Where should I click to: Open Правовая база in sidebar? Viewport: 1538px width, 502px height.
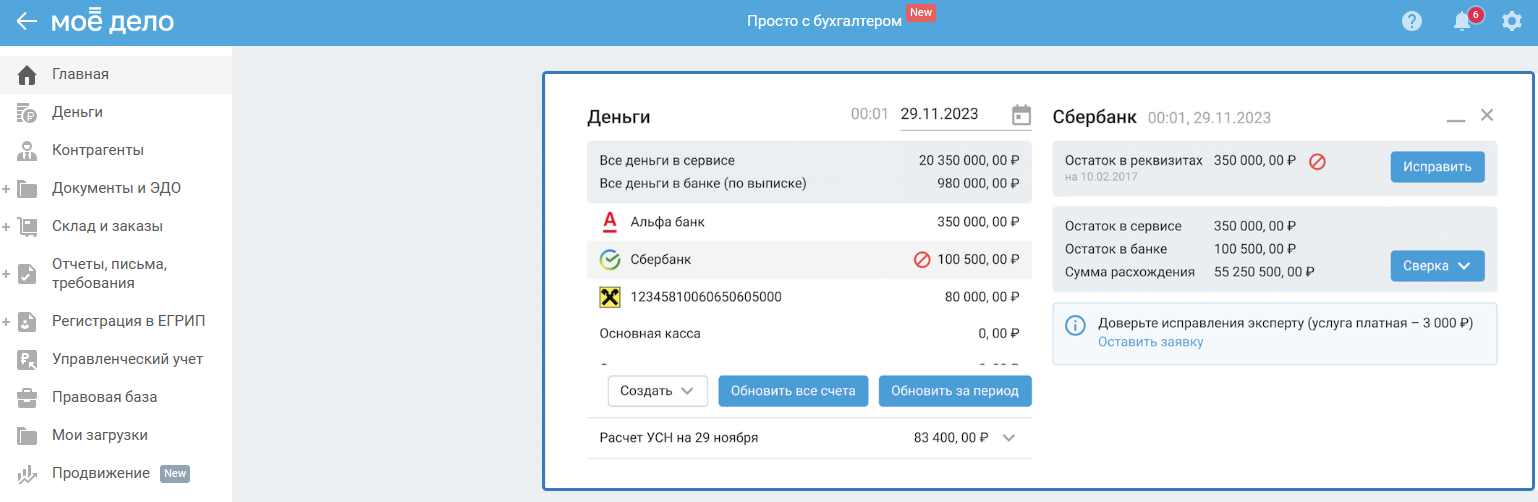pyautogui.click(x=116, y=397)
